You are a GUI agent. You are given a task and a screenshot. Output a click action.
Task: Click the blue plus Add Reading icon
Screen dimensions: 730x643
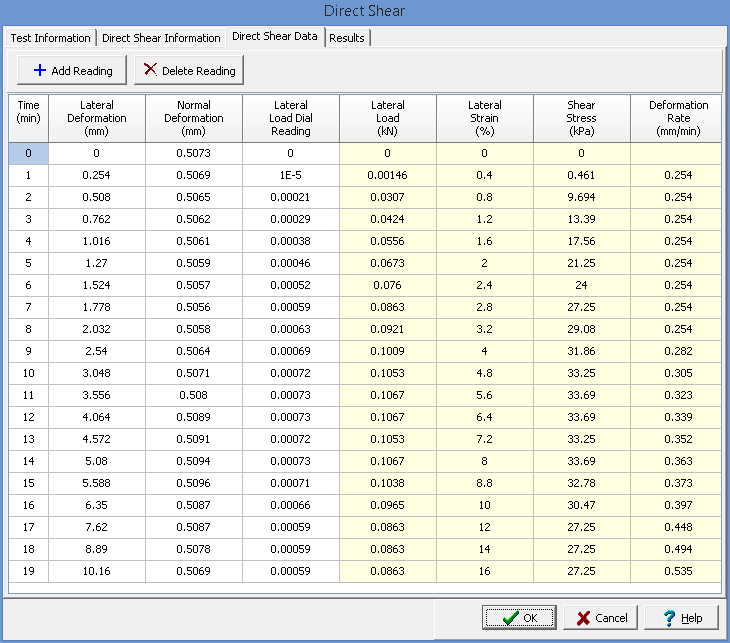pos(40,70)
